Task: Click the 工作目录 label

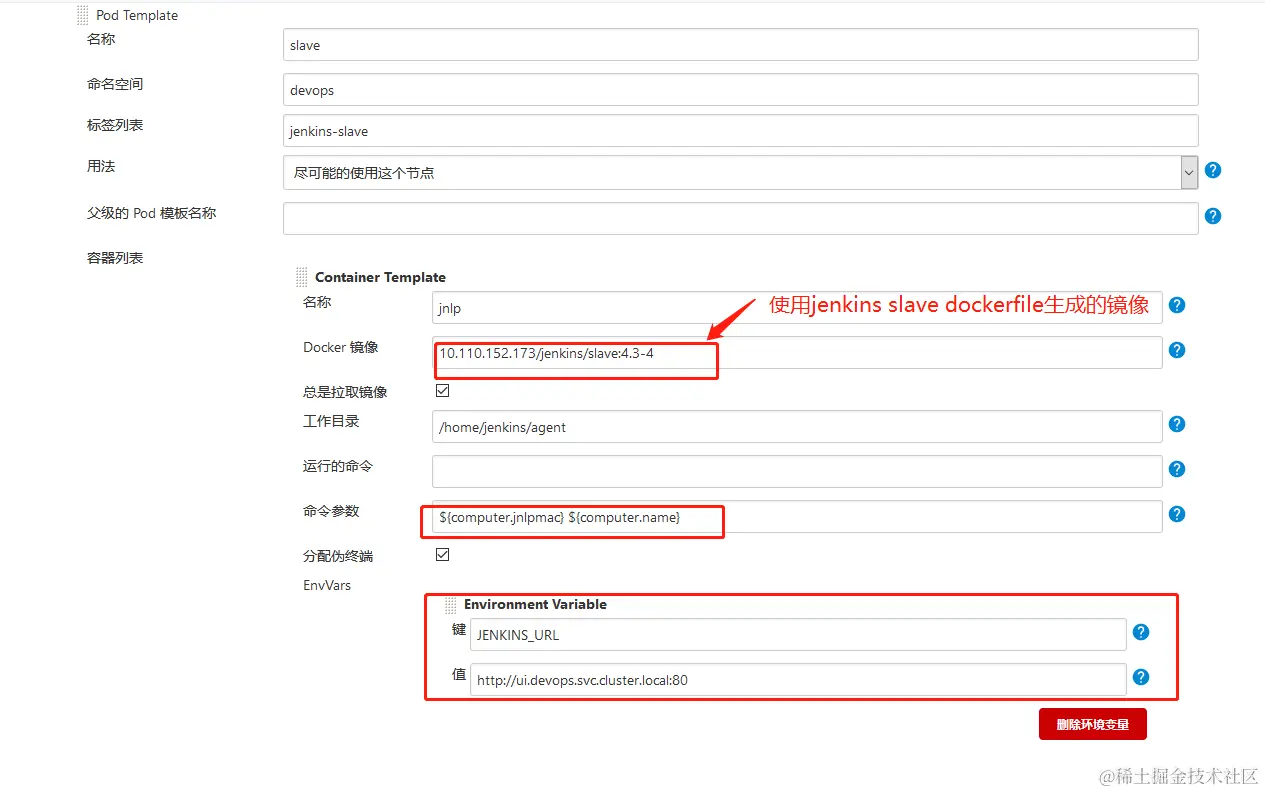Action: tap(331, 421)
